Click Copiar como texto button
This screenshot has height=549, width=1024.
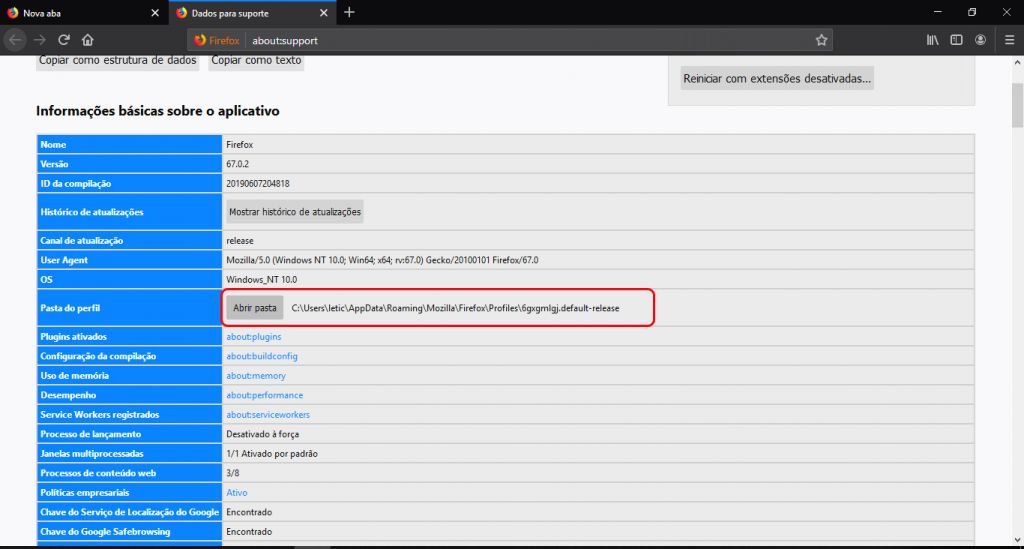click(256, 61)
